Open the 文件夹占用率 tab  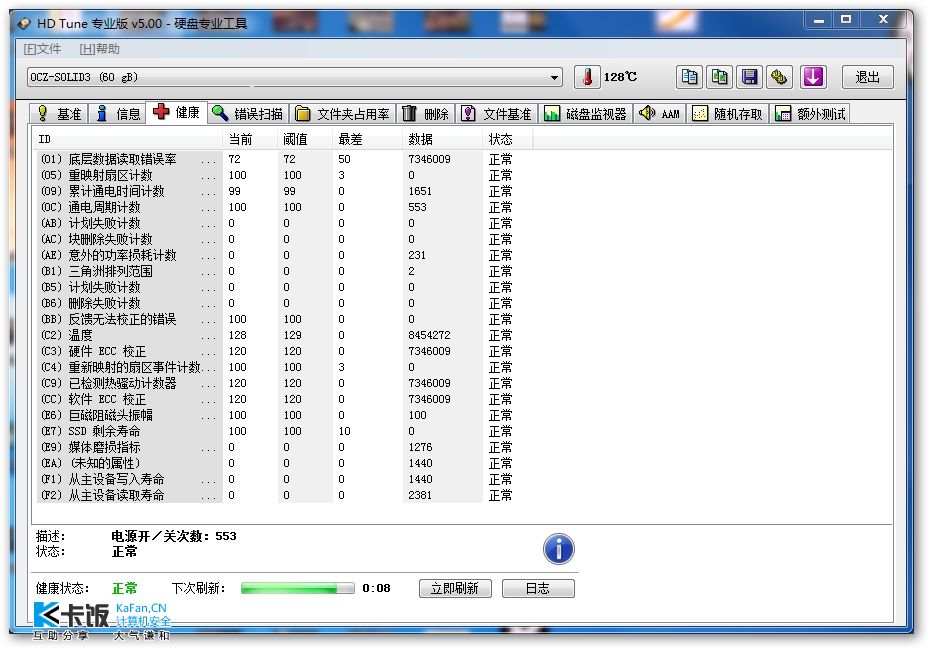[x=343, y=114]
